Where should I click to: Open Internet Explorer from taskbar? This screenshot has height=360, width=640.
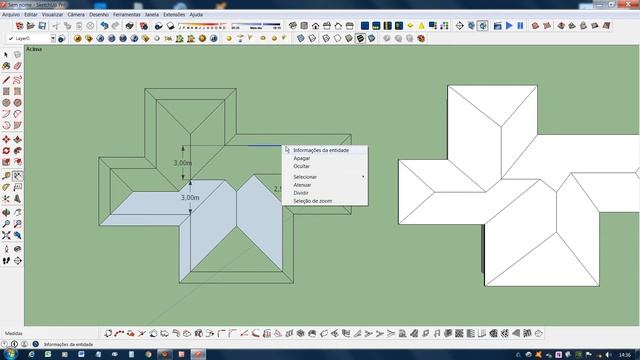[x=31, y=354]
